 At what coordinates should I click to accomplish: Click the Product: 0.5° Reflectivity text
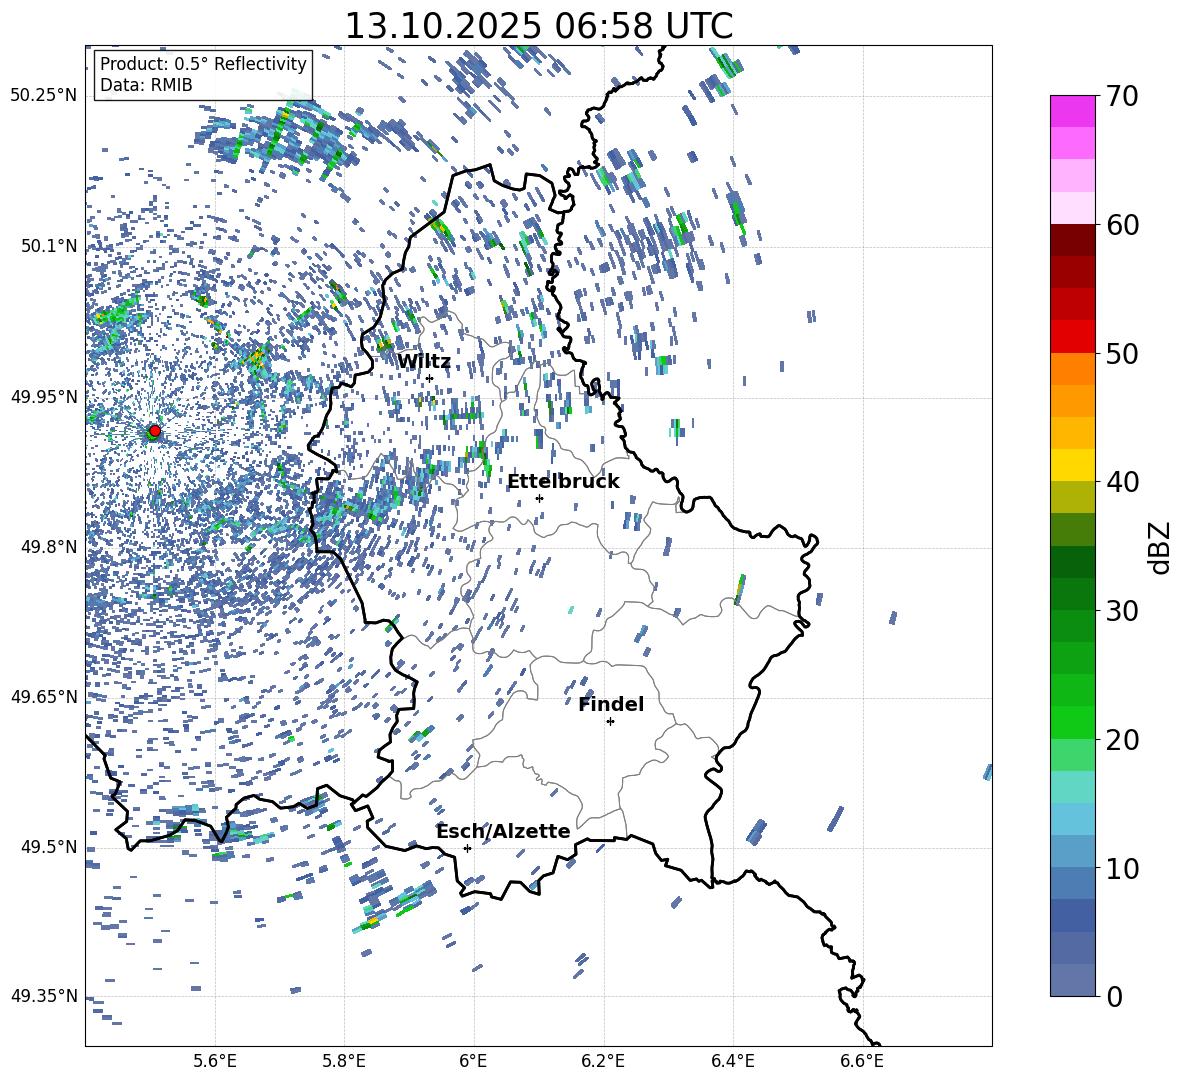pyautogui.click(x=203, y=64)
